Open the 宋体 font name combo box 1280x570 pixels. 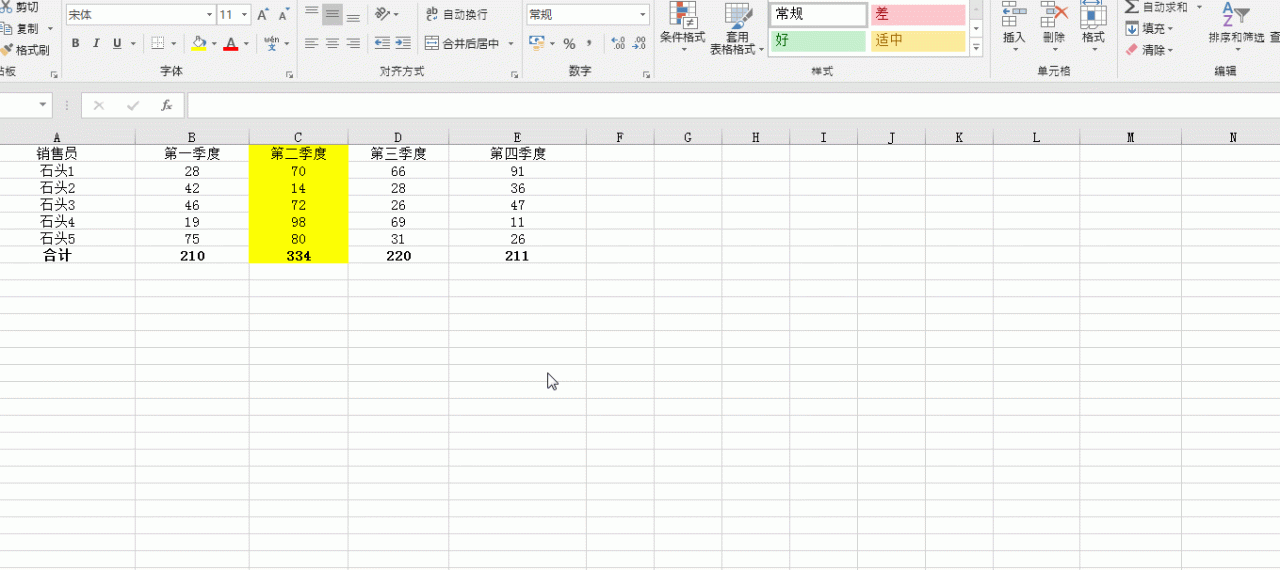140,15
